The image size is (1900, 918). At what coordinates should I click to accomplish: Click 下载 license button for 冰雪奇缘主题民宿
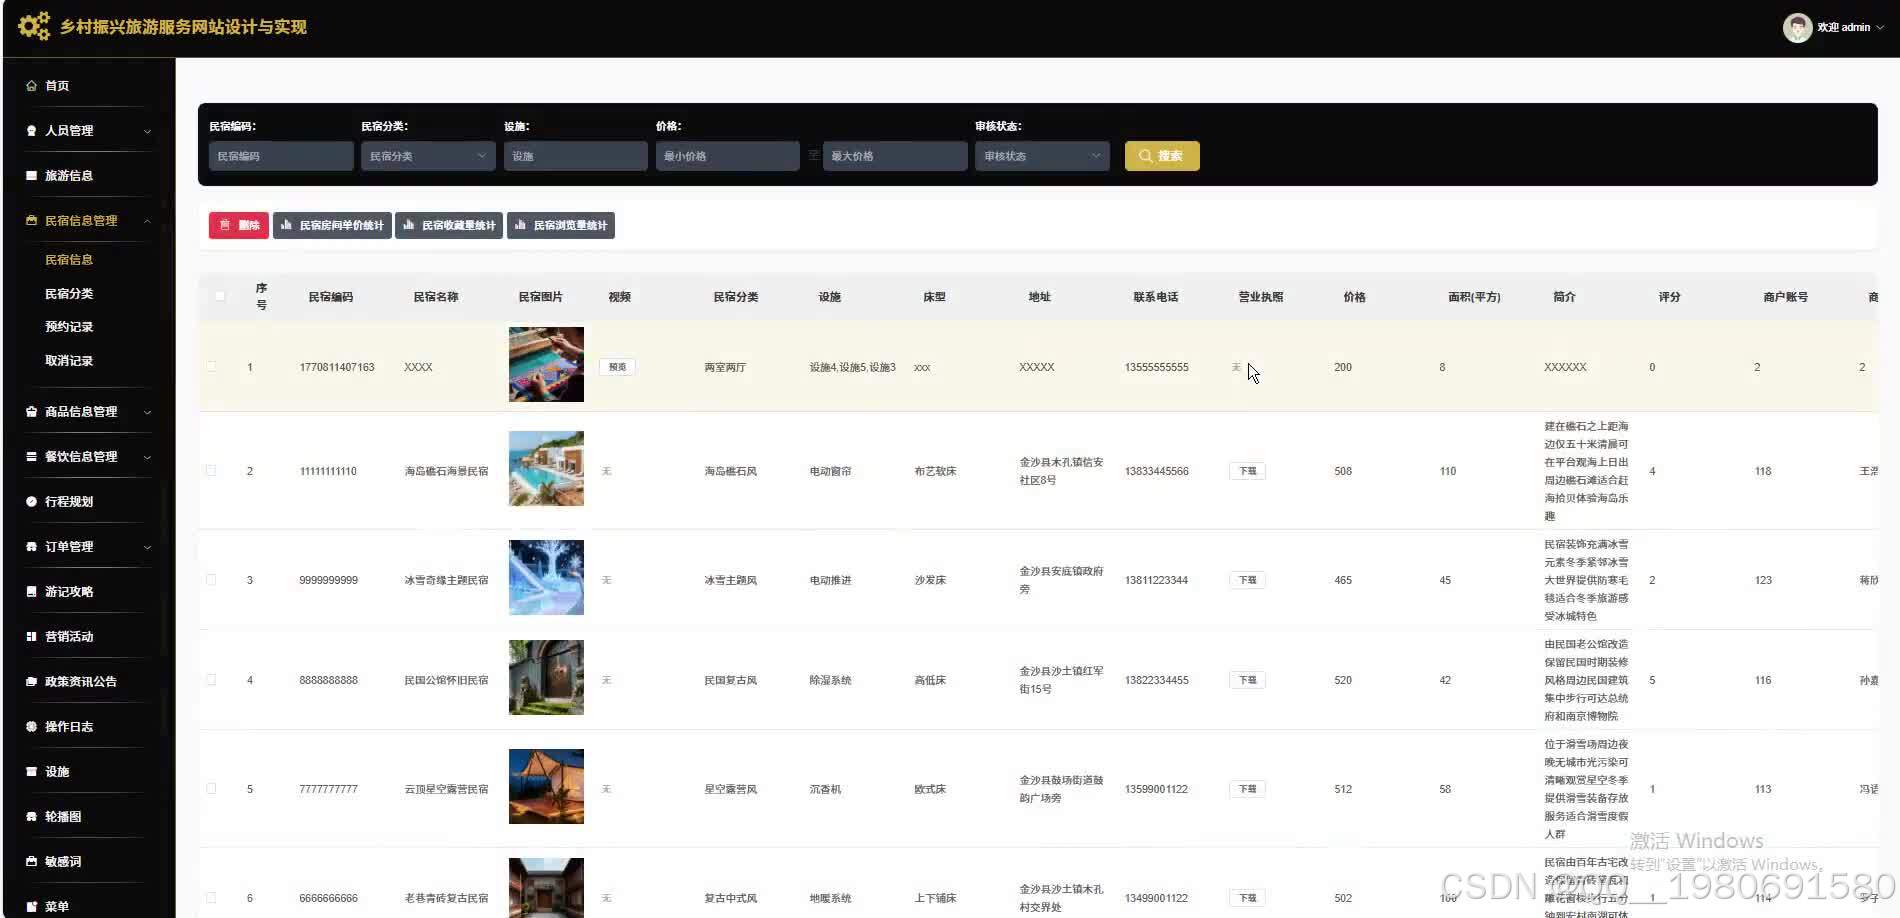point(1247,580)
